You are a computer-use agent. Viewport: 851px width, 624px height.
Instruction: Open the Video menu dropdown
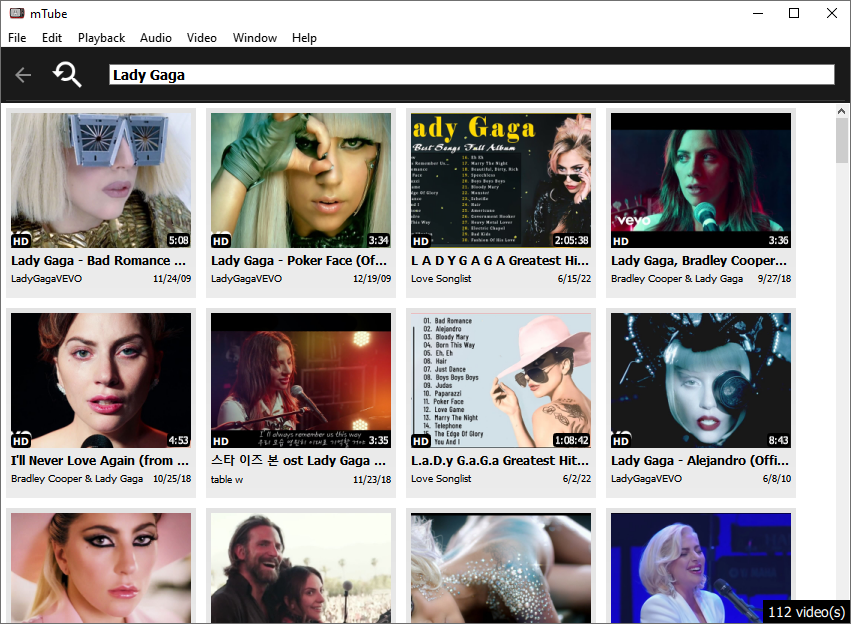(x=201, y=38)
